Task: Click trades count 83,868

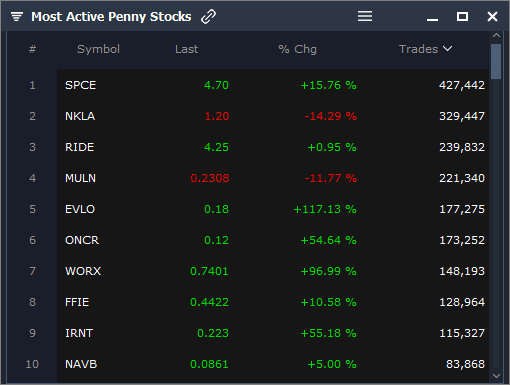Action: coord(465,364)
